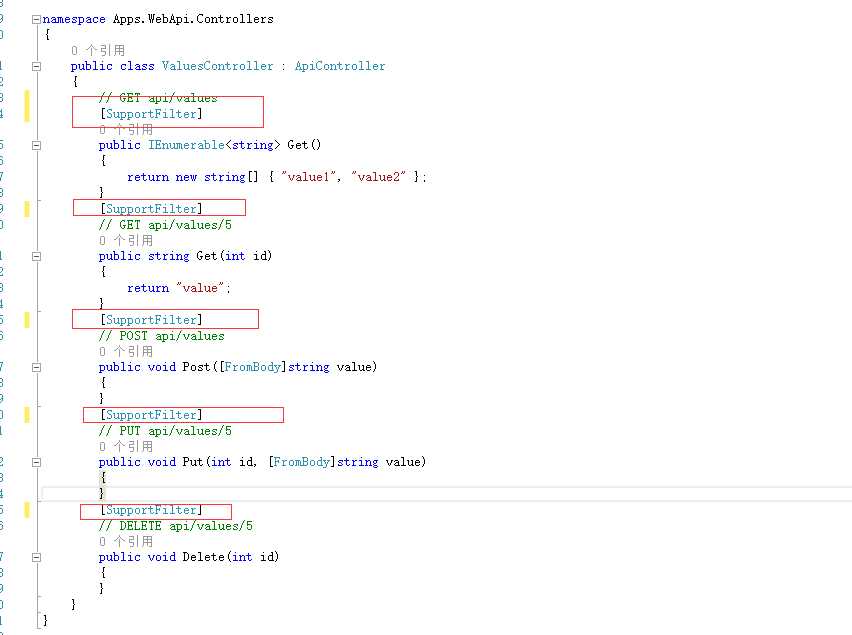Open references lens above Post method
This screenshot has height=635, width=852.
point(126,351)
